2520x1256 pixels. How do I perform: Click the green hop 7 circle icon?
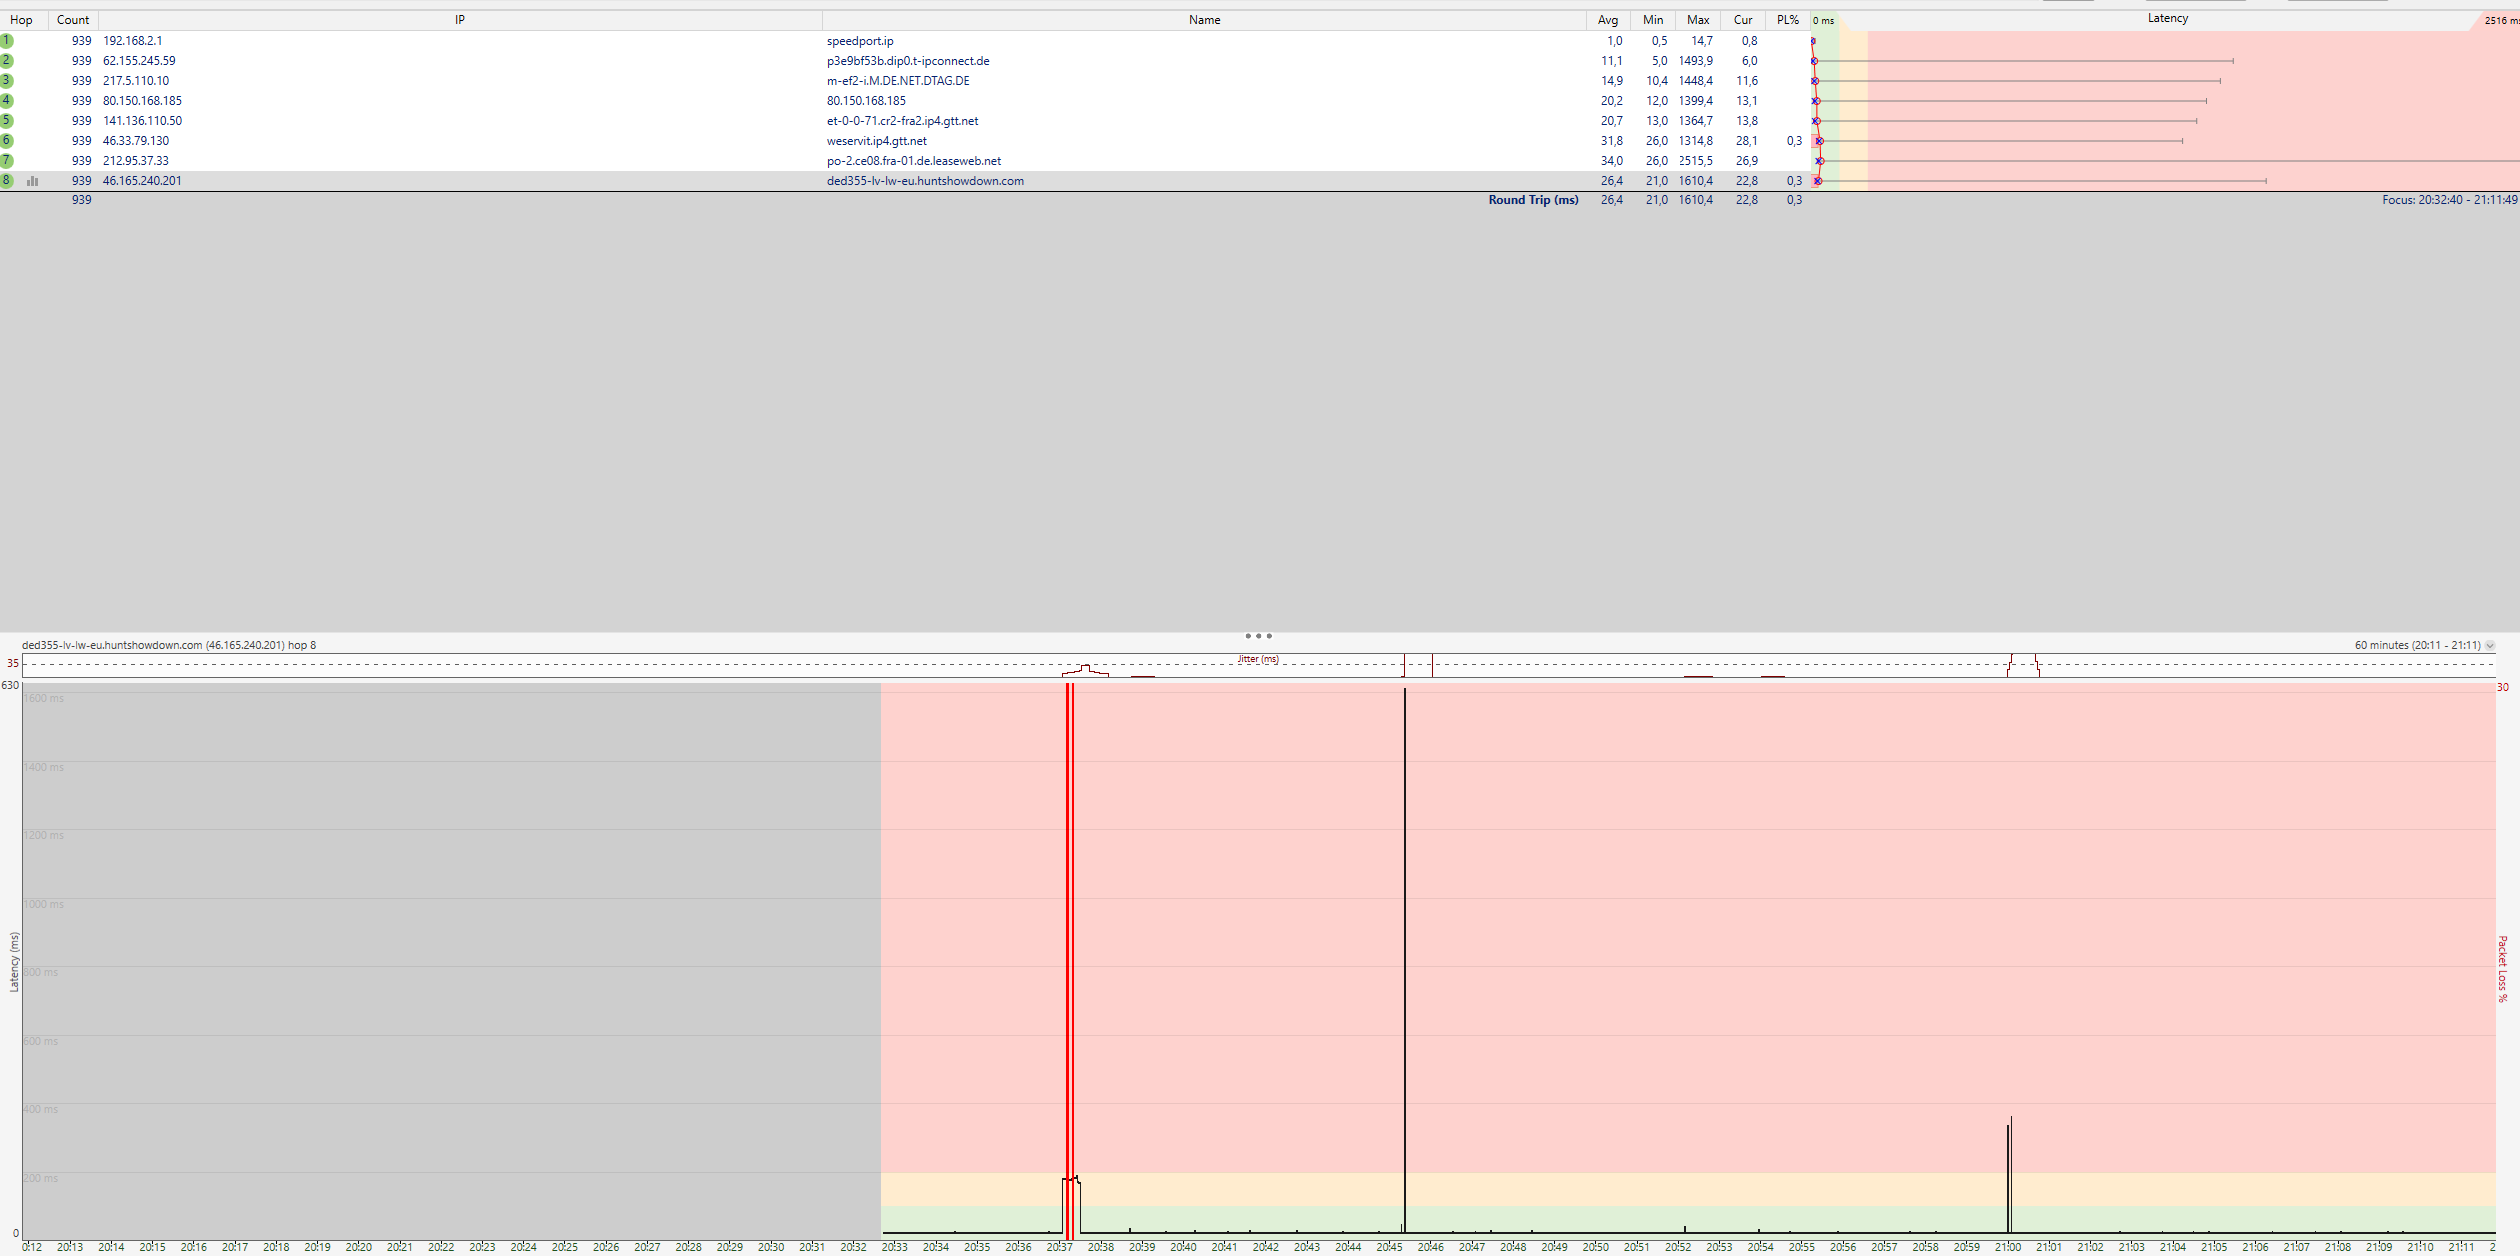pos(6,161)
